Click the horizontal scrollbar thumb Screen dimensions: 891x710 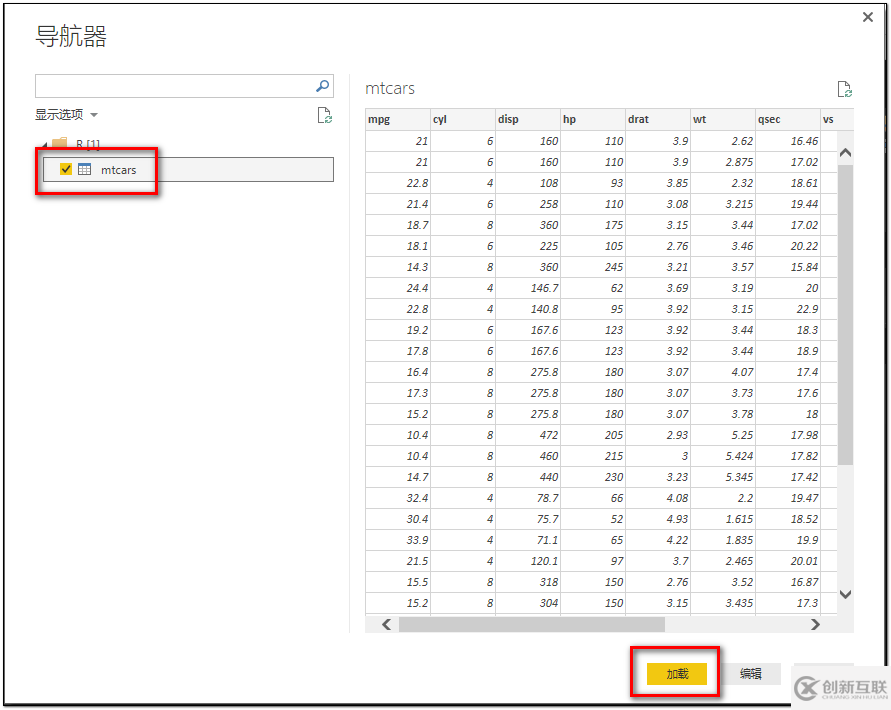(531, 624)
